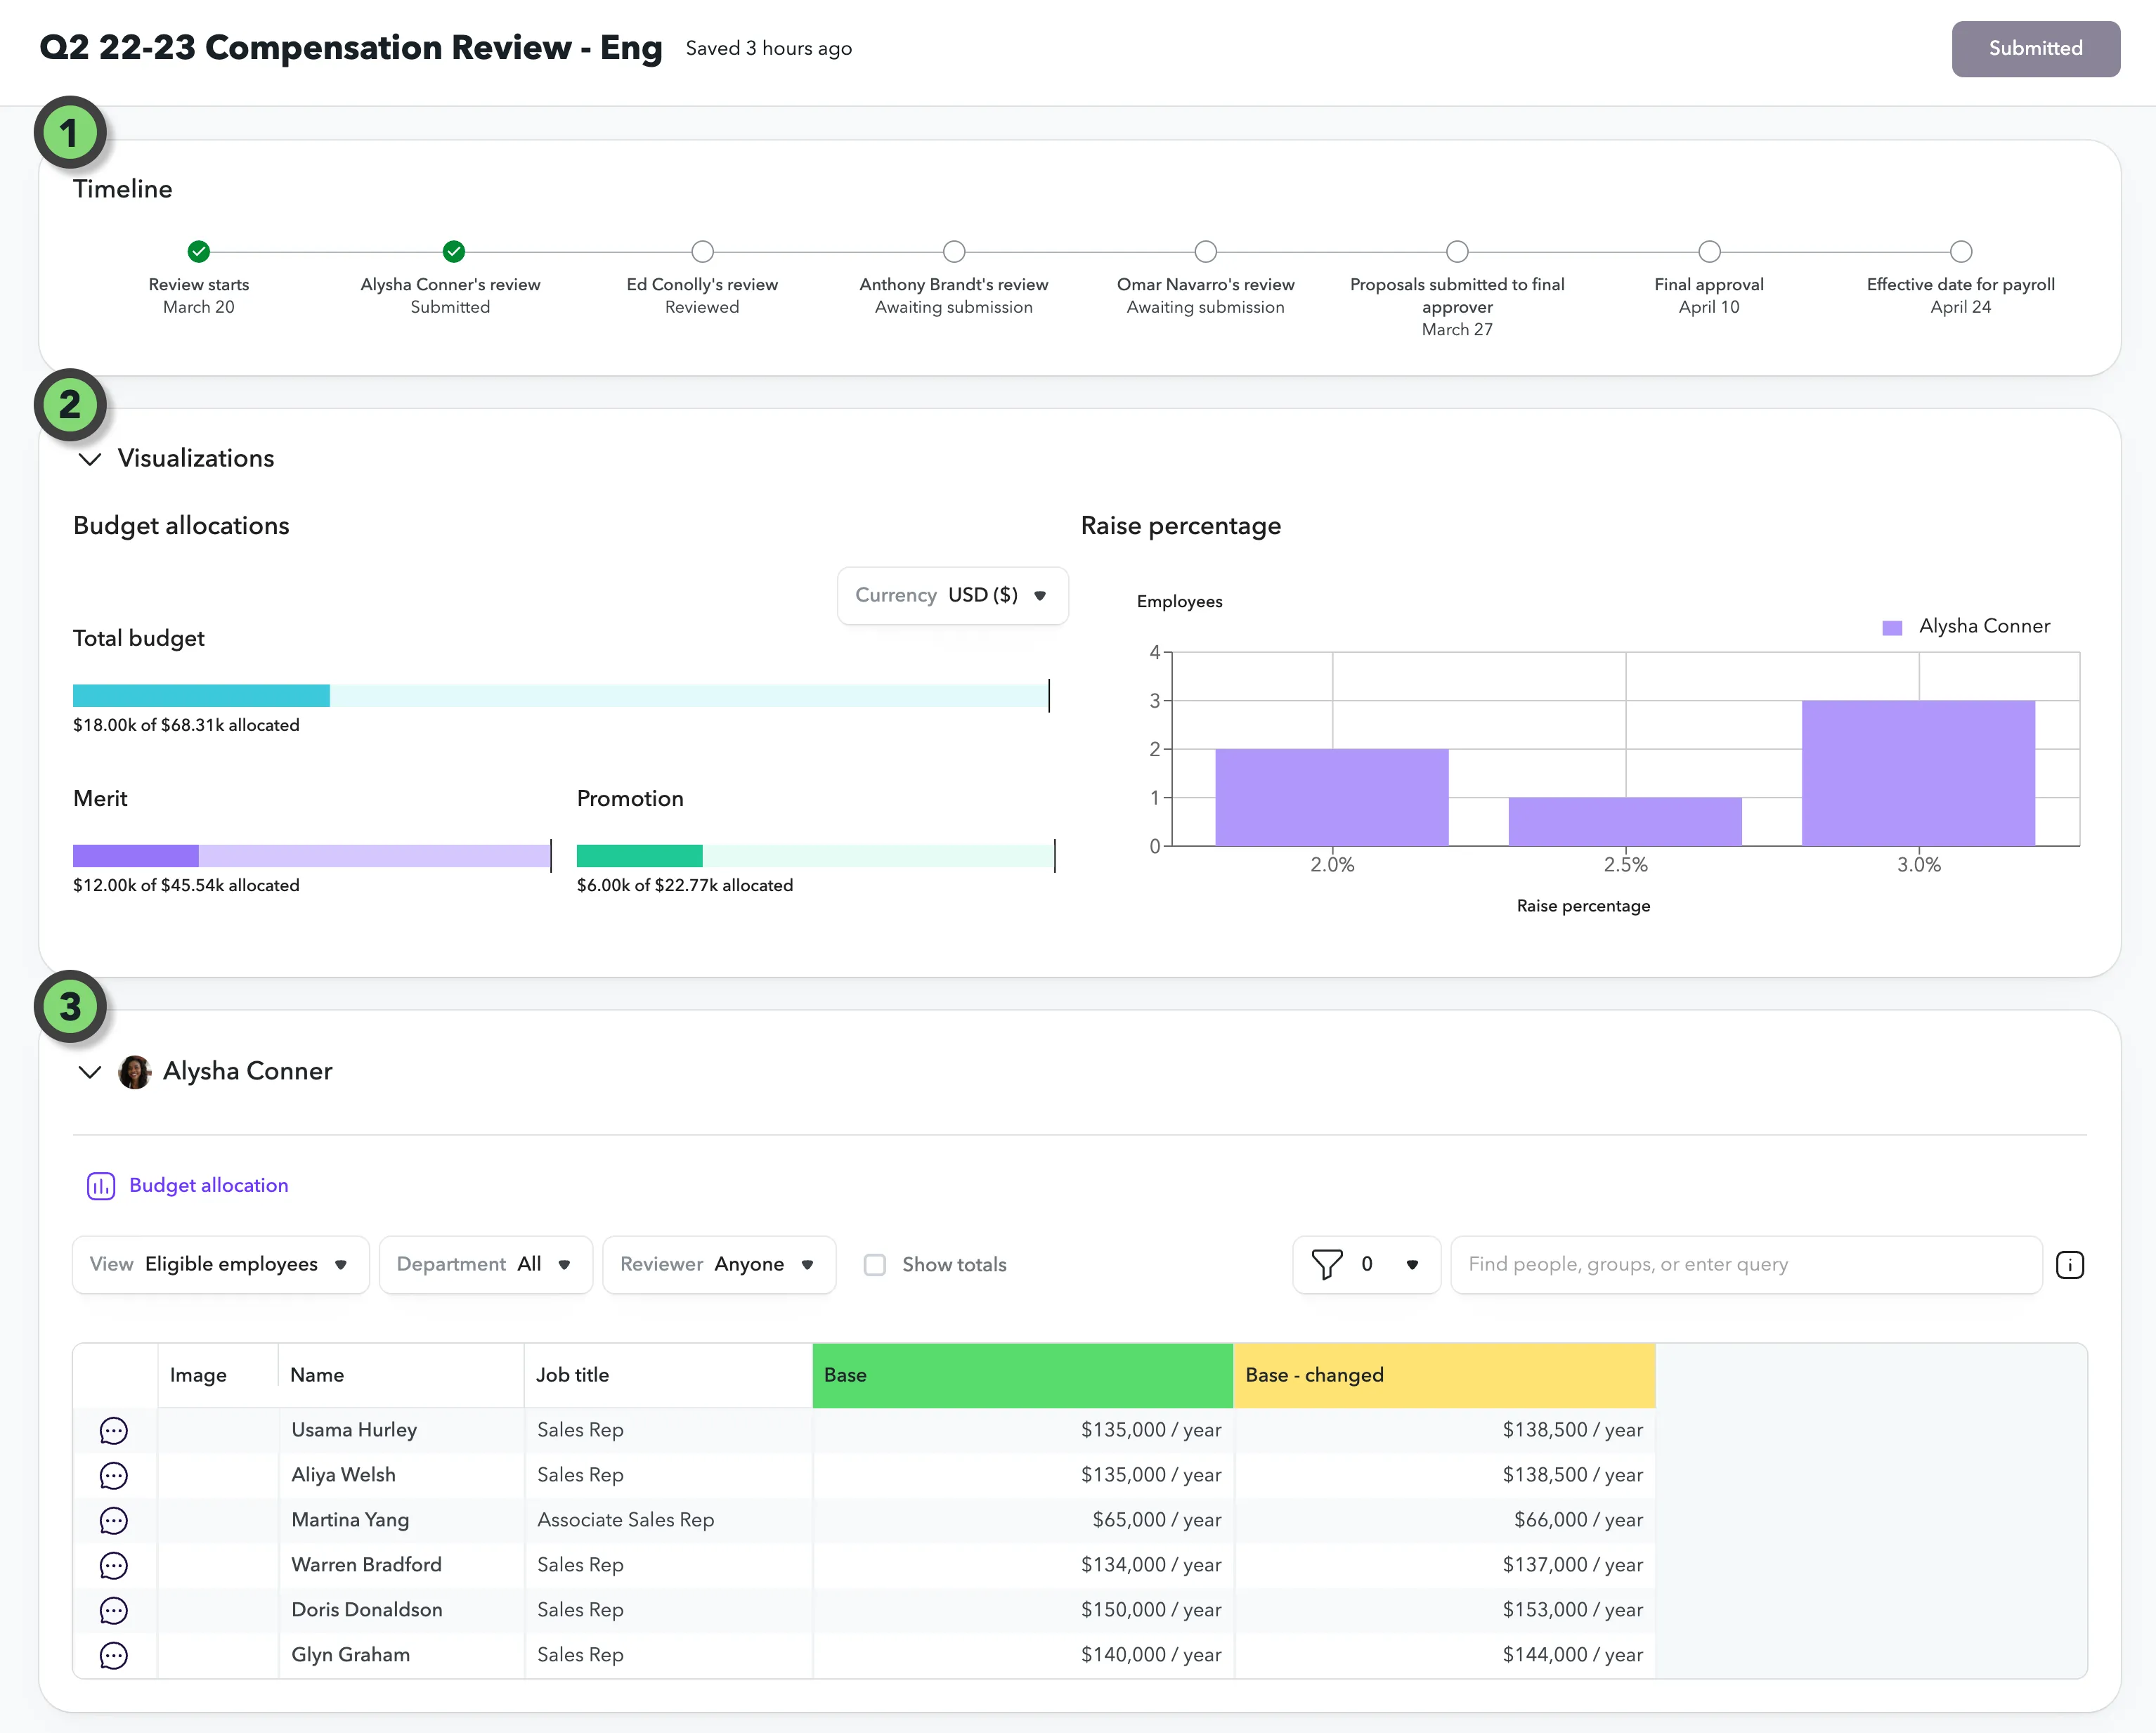Select Ed Conolly's review timeline marker
The width and height of the screenshot is (2156, 1733).
tap(703, 251)
